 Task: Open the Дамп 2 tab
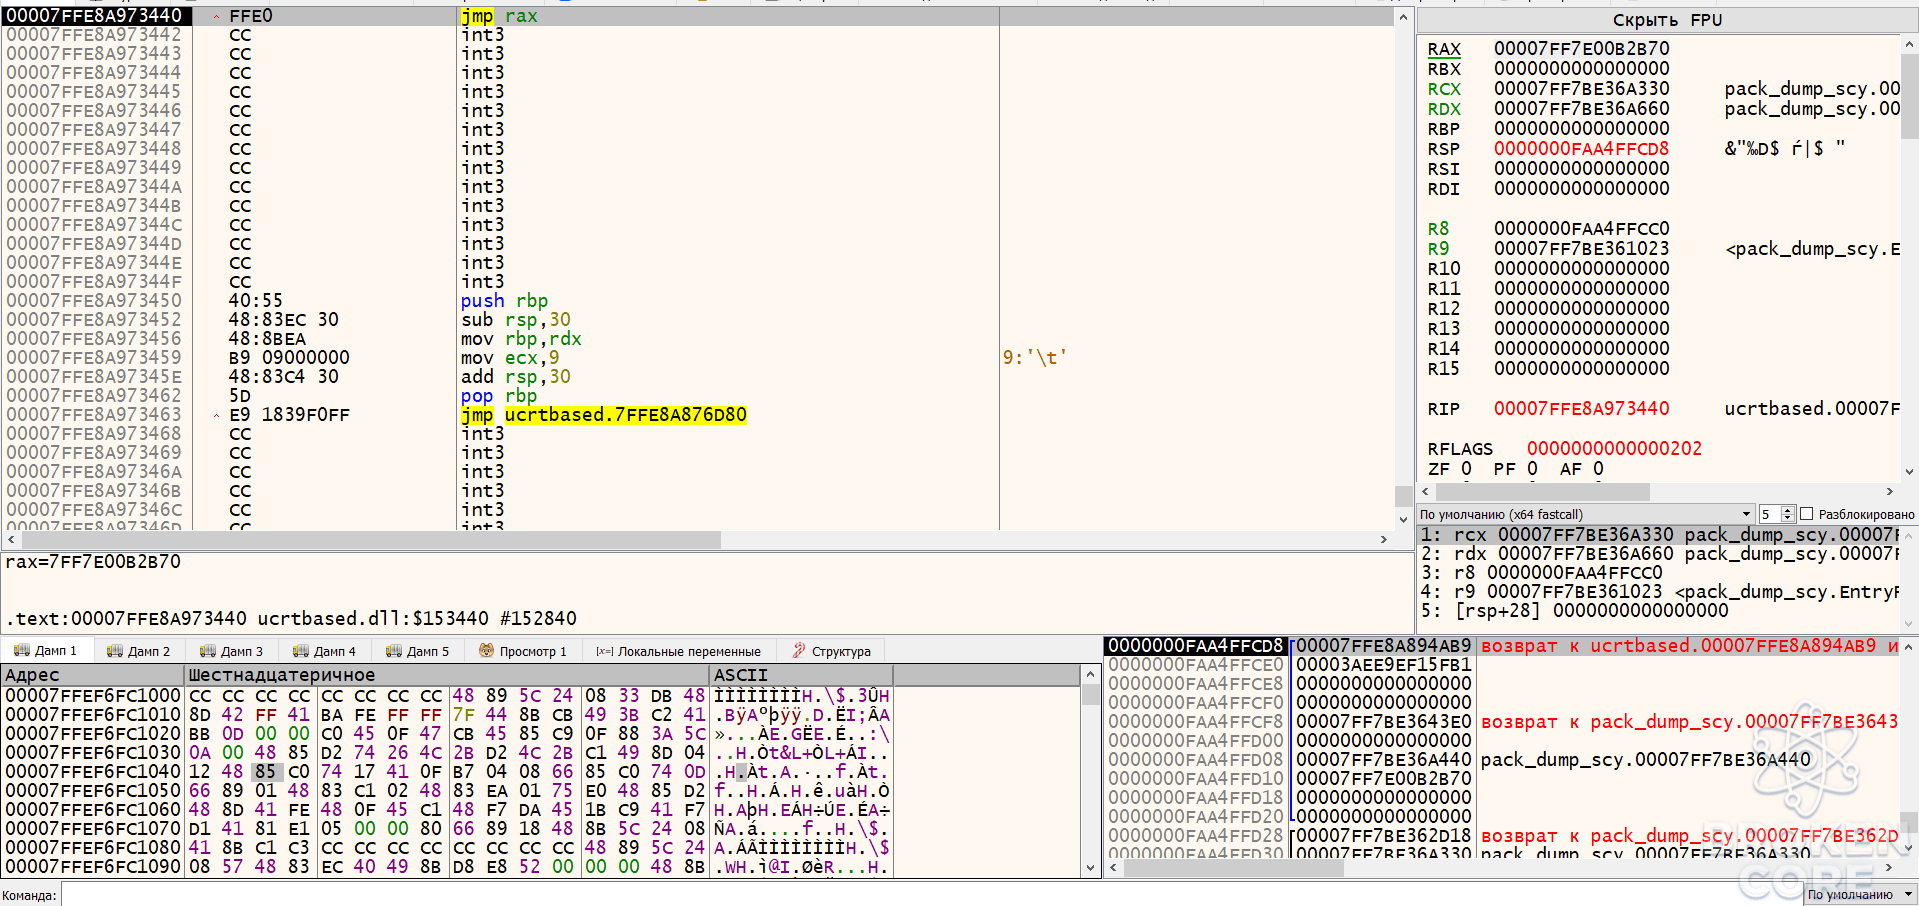click(139, 651)
